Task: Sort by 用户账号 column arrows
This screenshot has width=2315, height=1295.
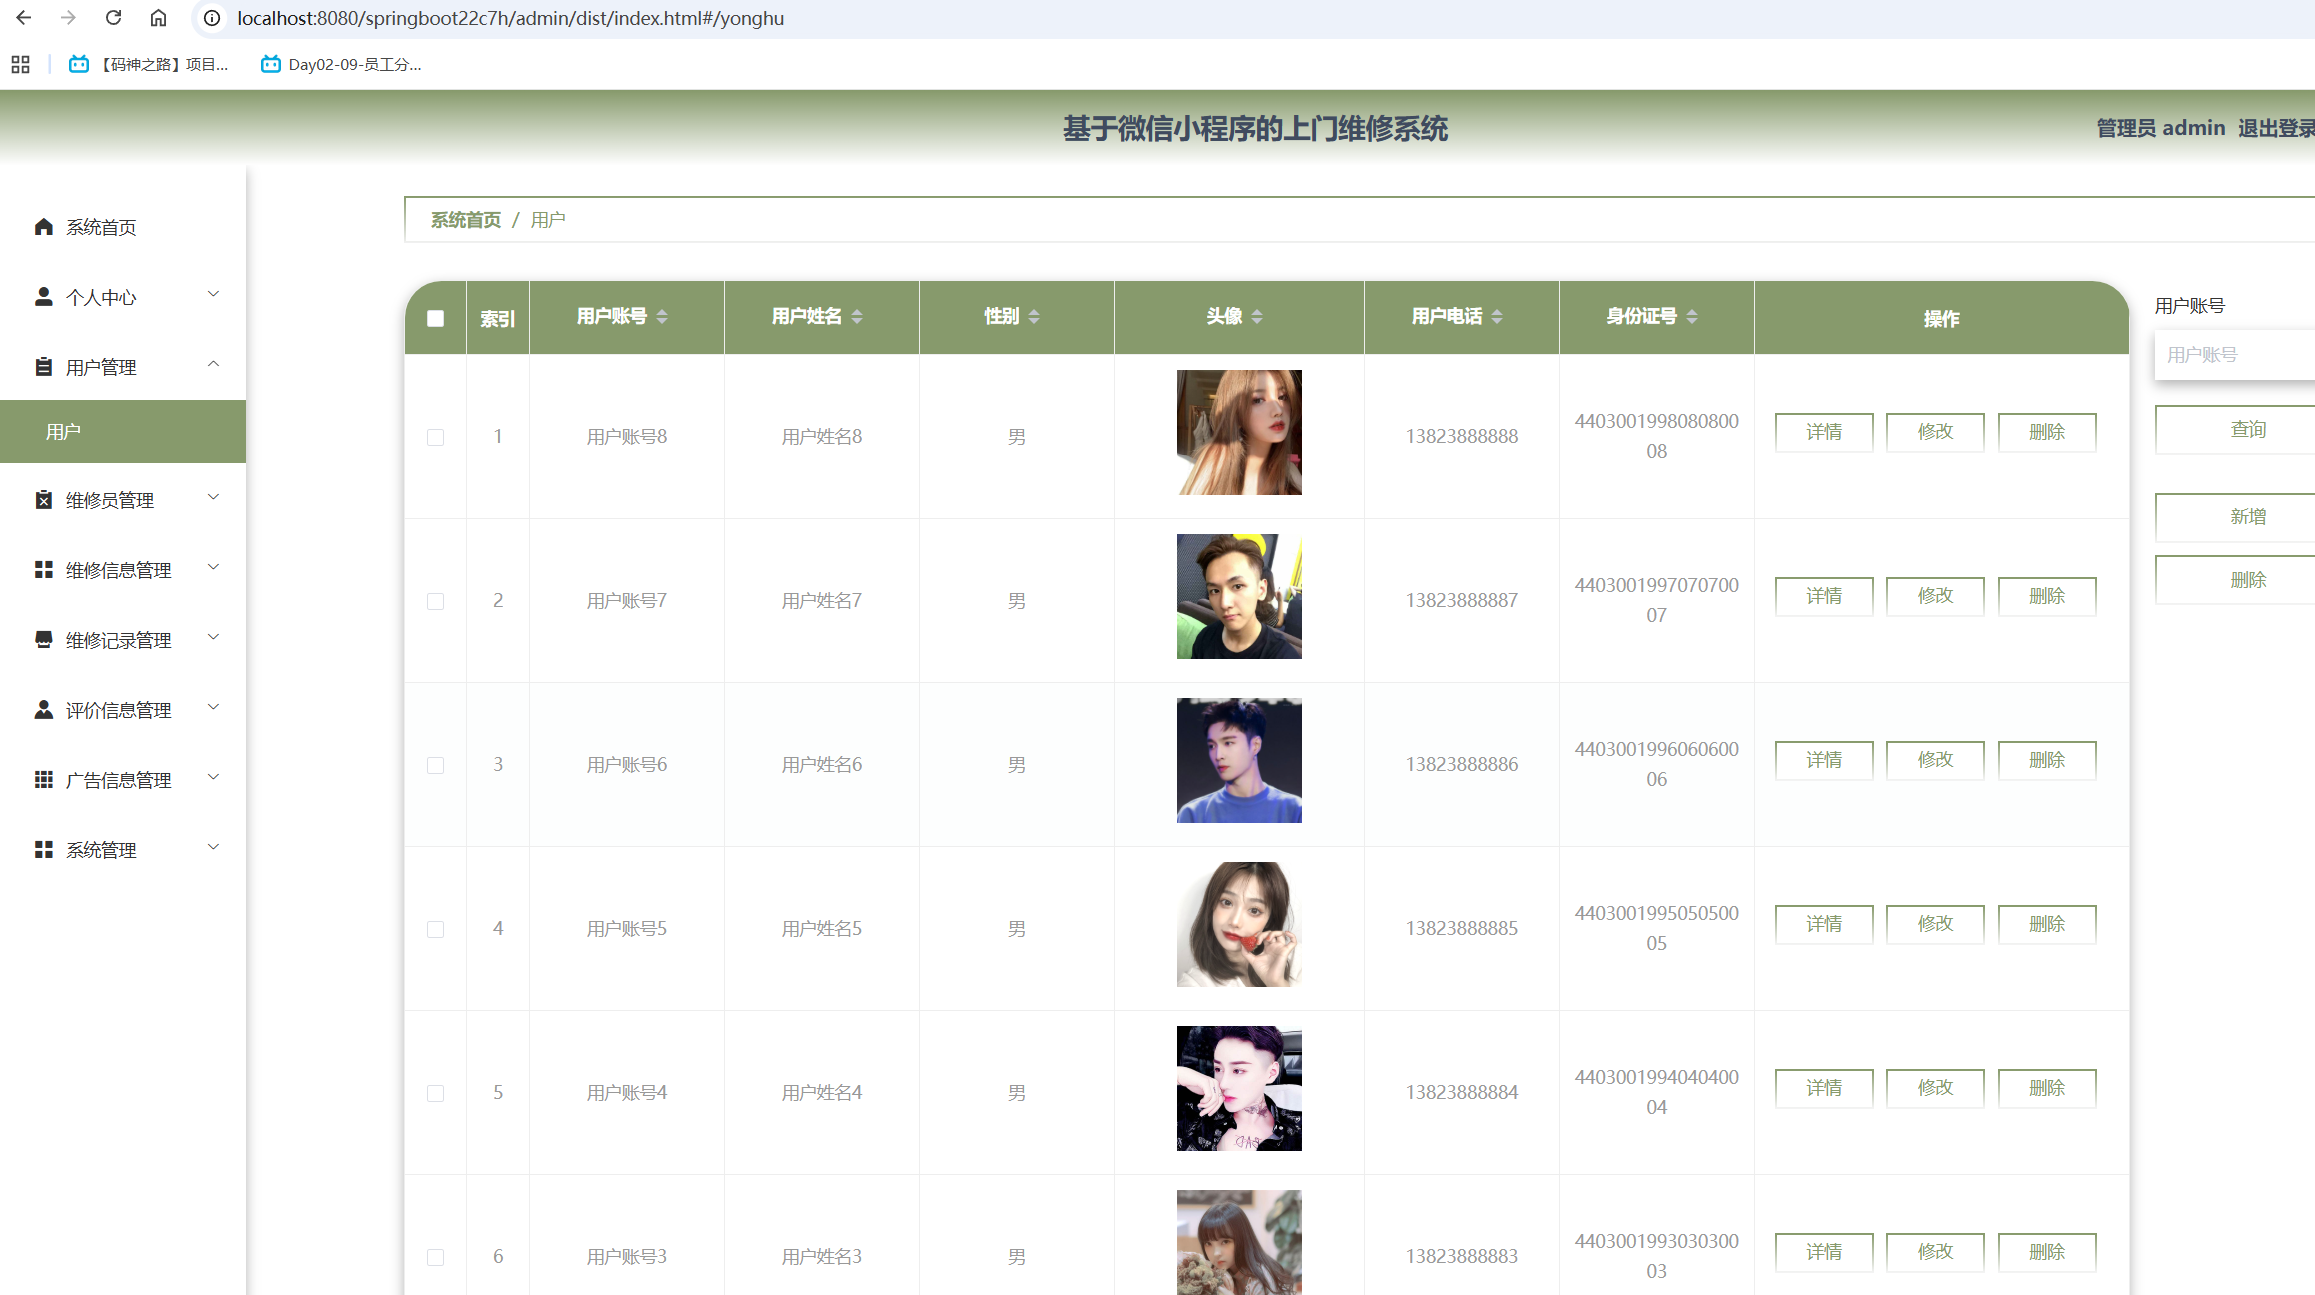Action: 662,317
